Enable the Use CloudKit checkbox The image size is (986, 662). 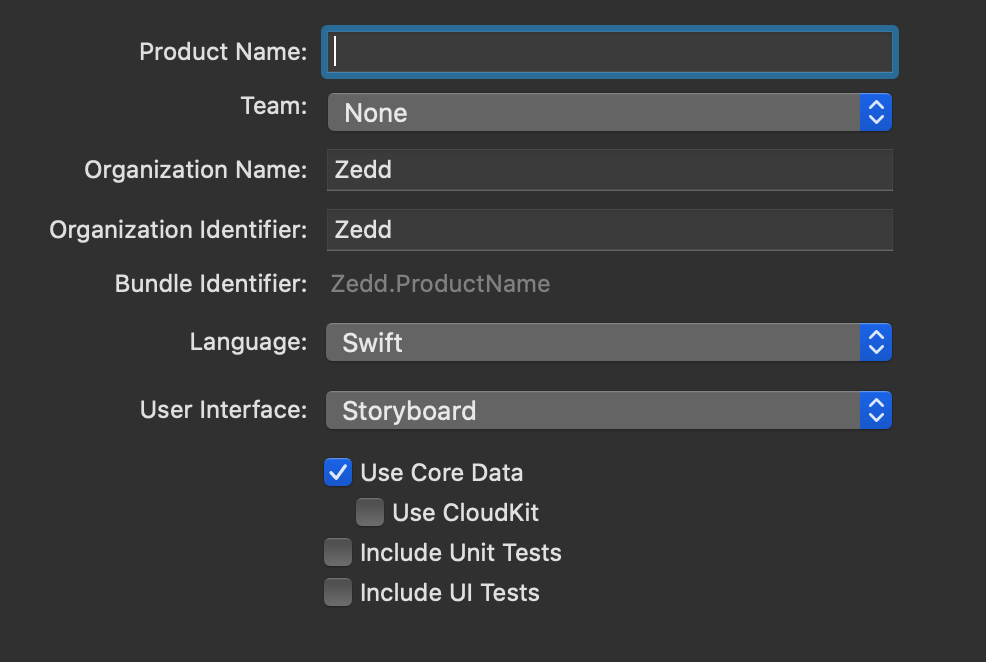tap(370, 513)
